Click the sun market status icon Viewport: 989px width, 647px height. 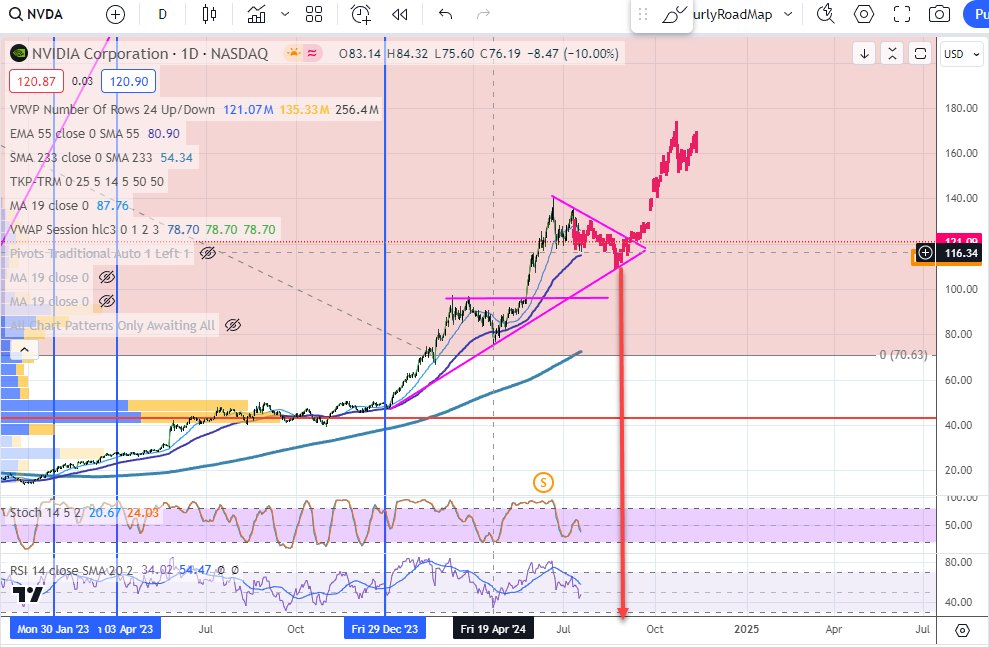(x=293, y=54)
